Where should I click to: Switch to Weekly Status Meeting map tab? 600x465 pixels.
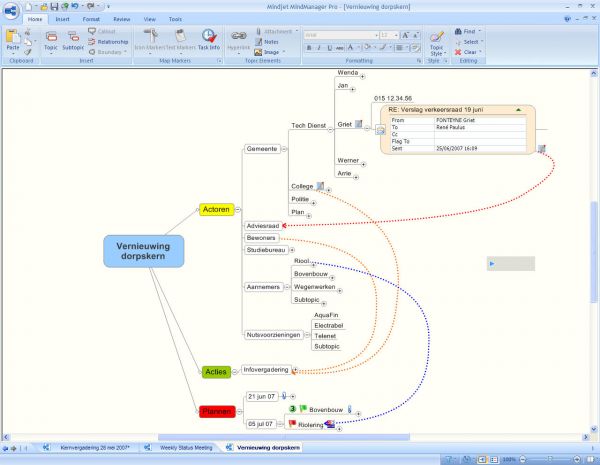click(x=186, y=447)
